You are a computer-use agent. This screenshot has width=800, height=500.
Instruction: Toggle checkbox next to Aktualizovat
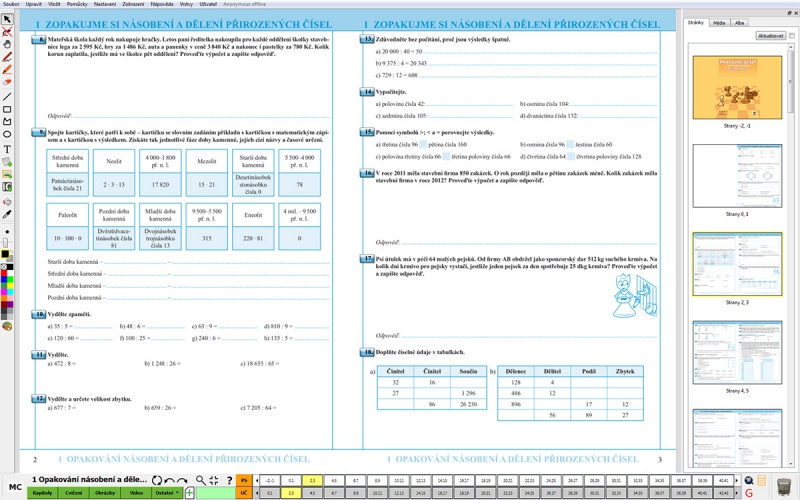(791, 36)
